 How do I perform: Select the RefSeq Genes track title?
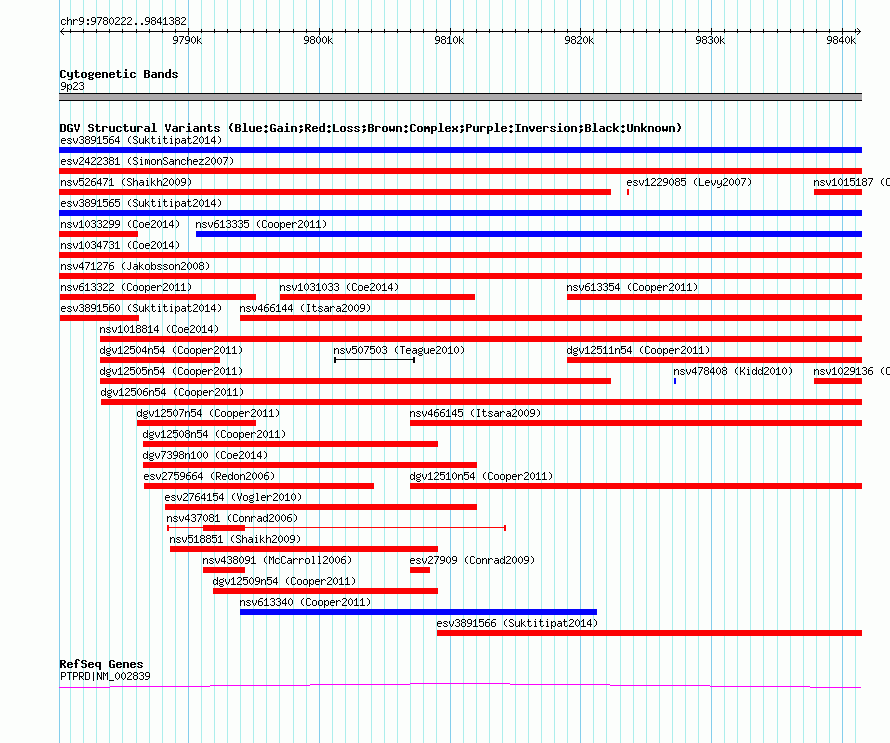tap(101, 664)
